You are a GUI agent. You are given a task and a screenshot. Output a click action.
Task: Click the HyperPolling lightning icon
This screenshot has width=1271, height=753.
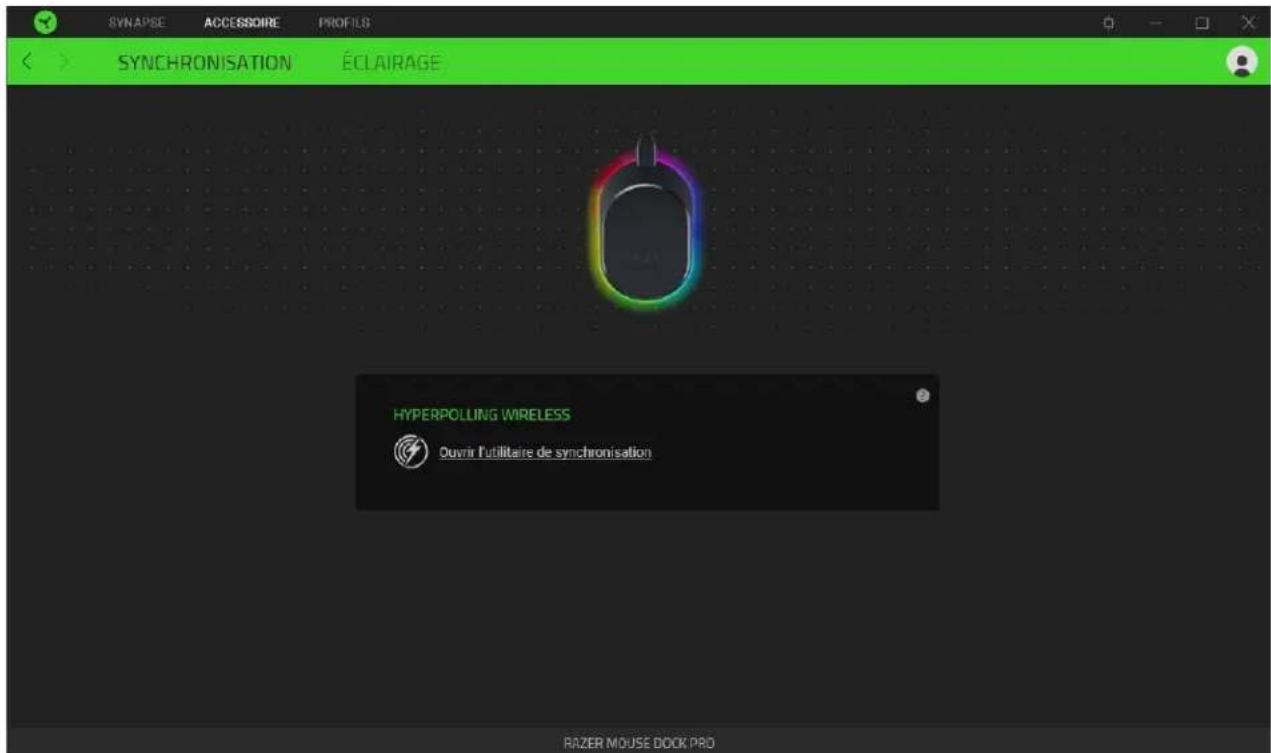click(410, 452)
